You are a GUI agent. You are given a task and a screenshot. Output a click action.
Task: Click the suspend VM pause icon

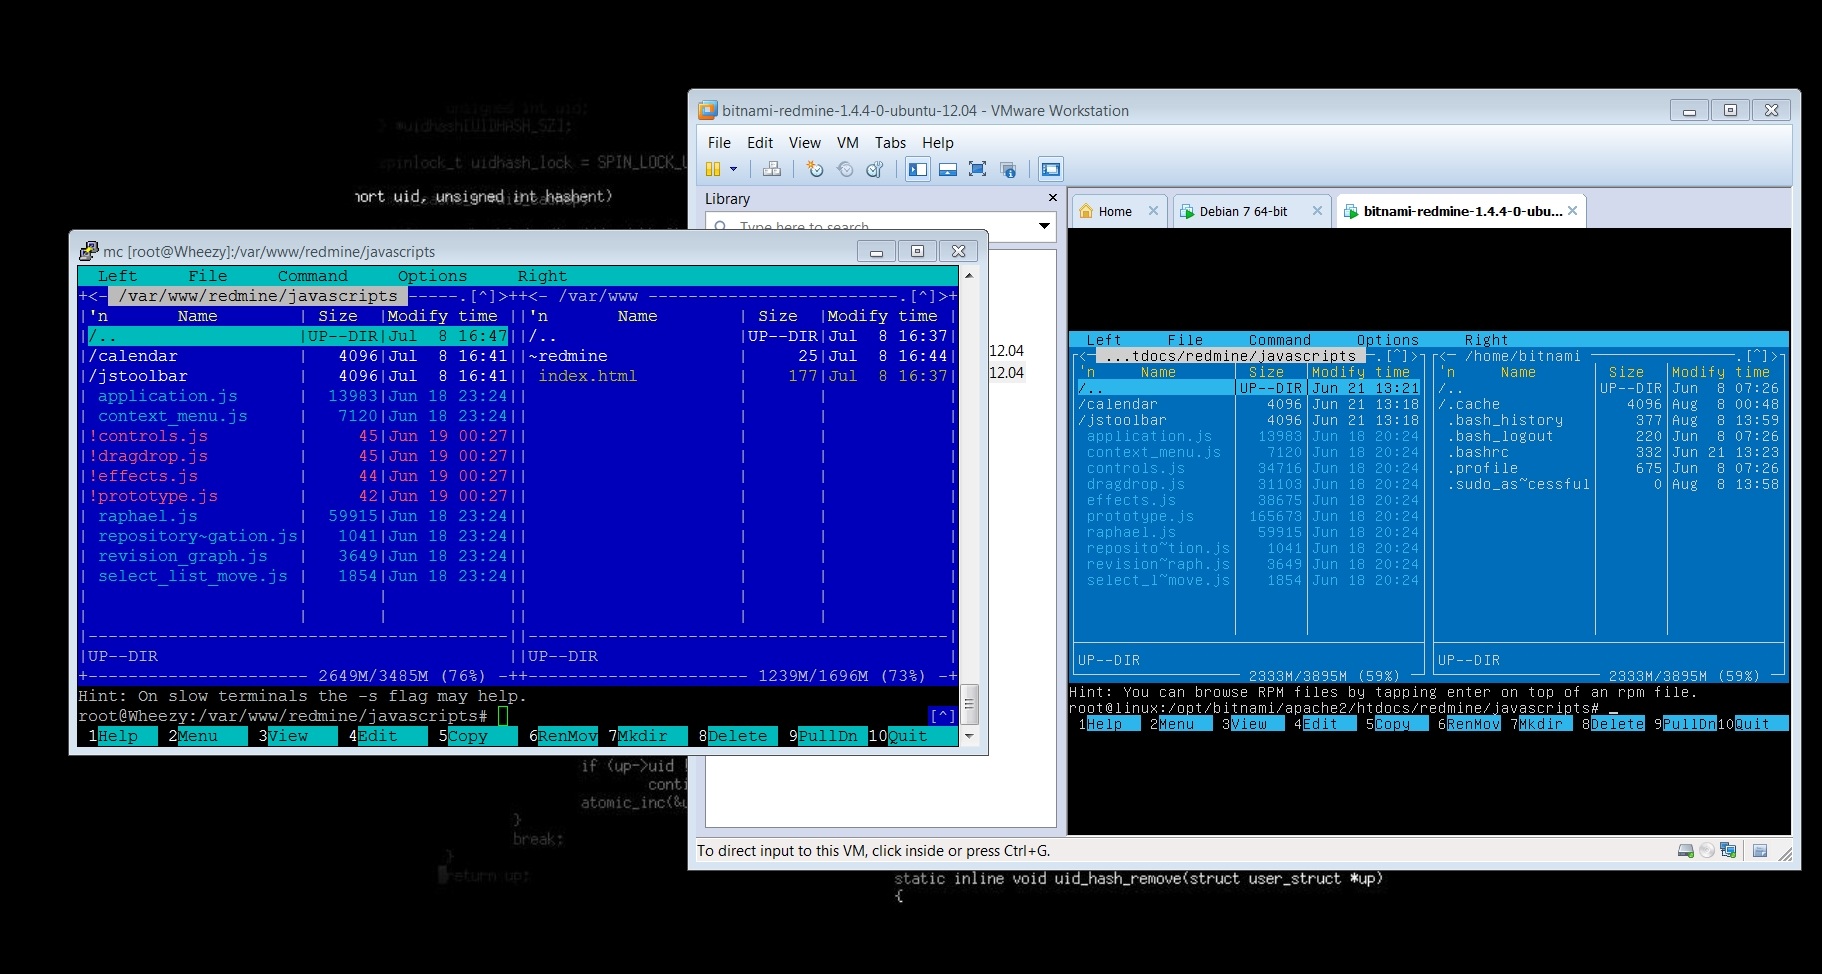[713, 169]
